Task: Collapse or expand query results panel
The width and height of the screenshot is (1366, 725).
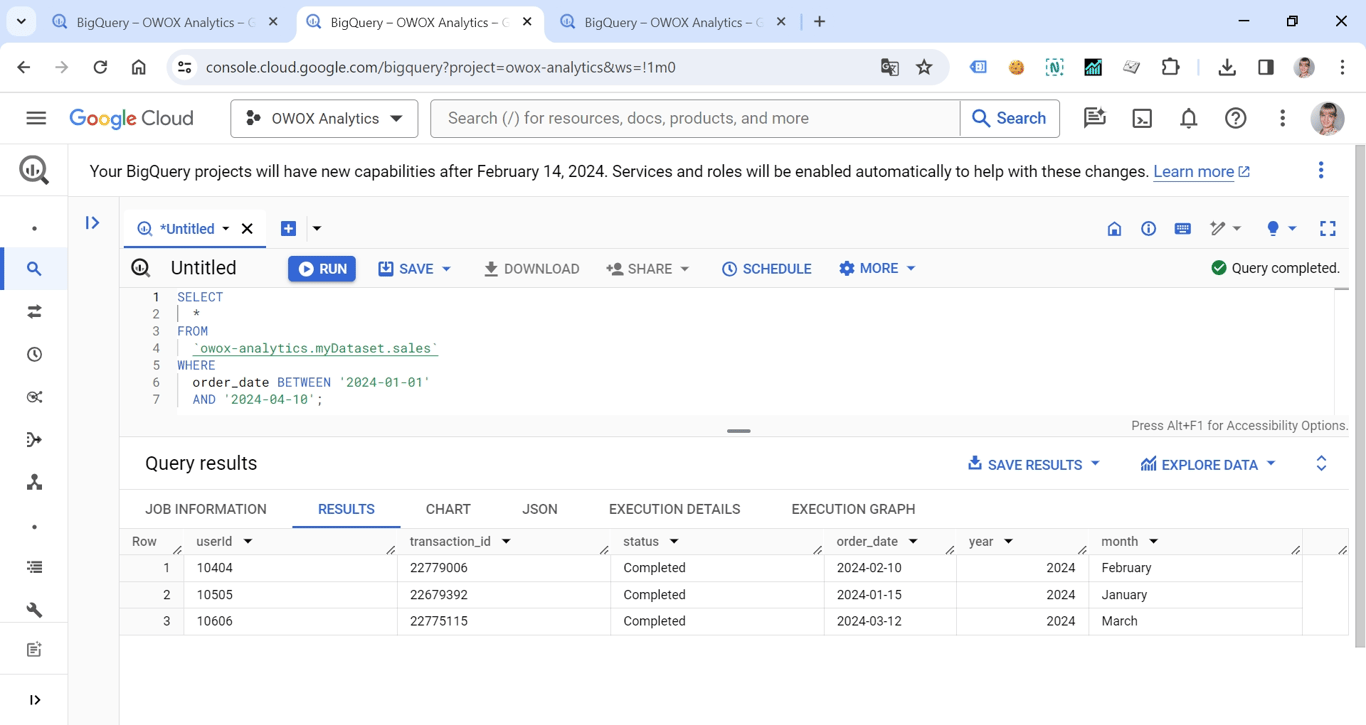Action: (x=1321, y=463)
